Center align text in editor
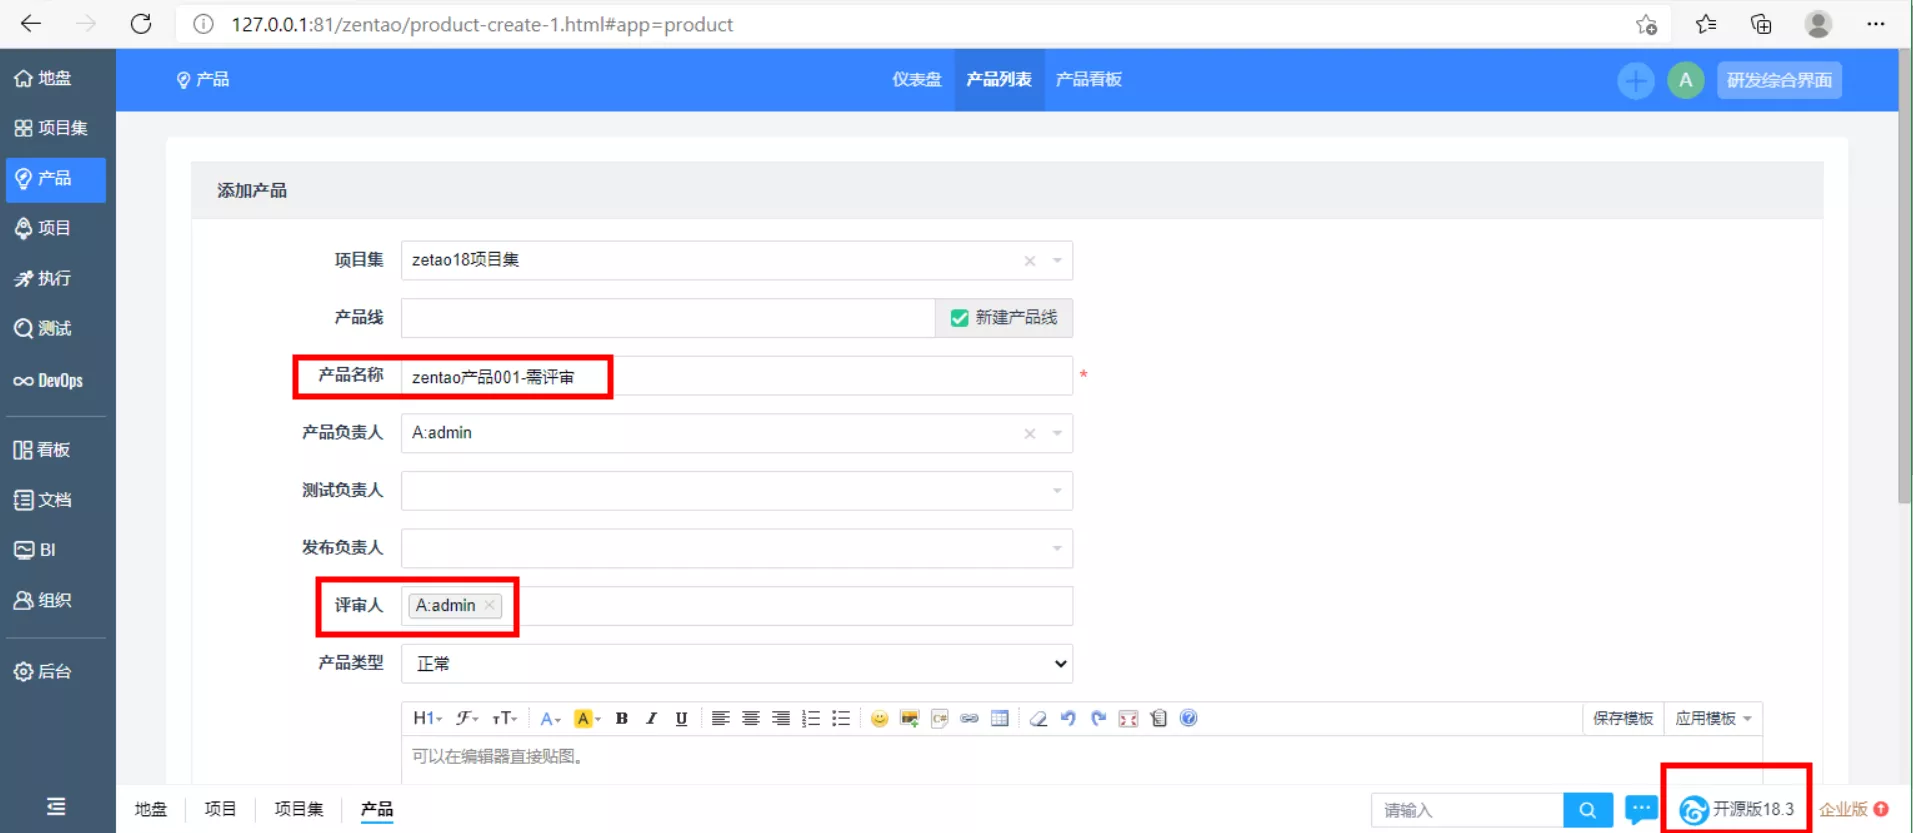The height and width of the screenshot is (833, 1913). pos(750,718)
